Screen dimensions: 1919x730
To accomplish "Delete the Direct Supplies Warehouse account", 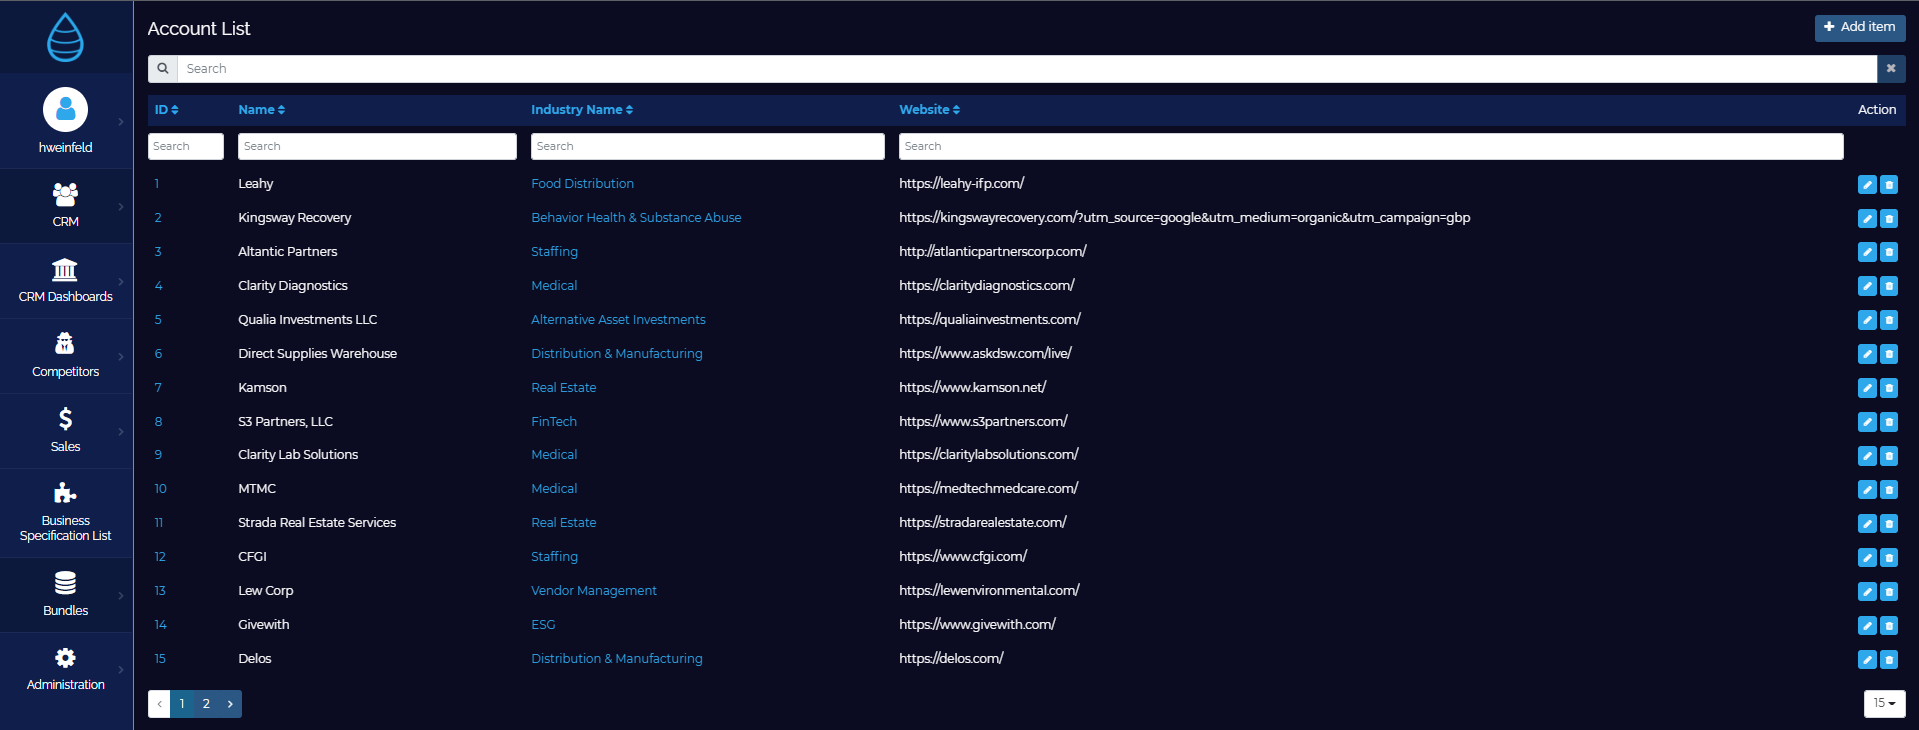I will pyautogui.click(x=1889, y=354).
